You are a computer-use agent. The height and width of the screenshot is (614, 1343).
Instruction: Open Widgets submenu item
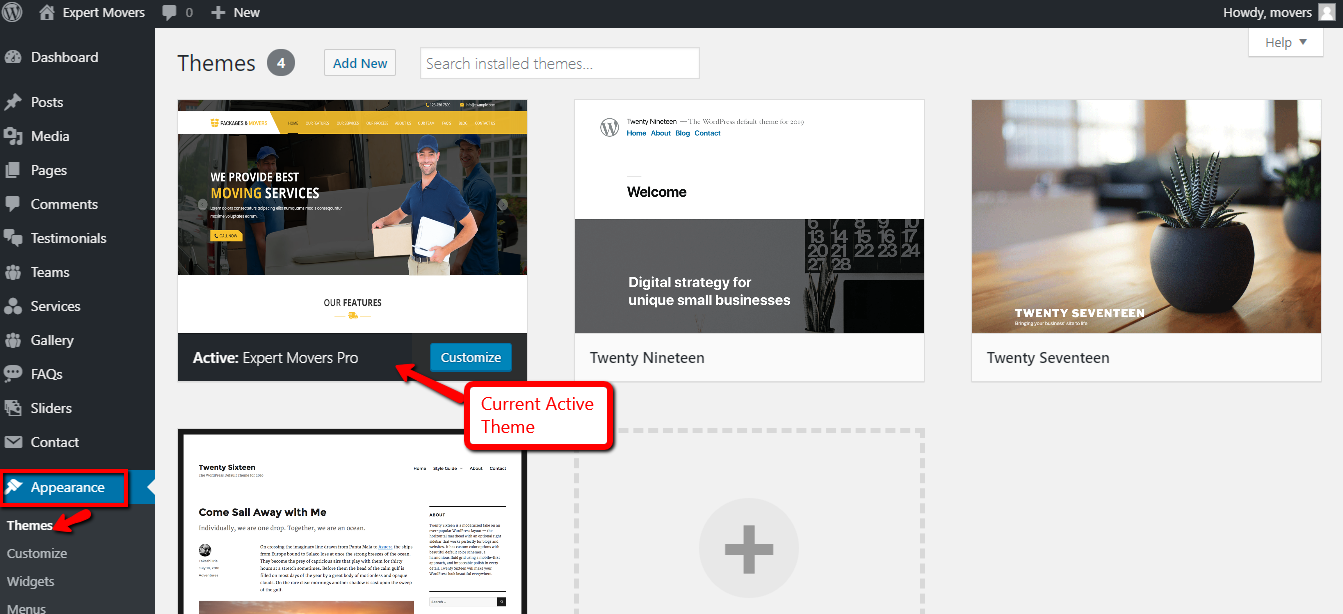click(x=31, y=581)
